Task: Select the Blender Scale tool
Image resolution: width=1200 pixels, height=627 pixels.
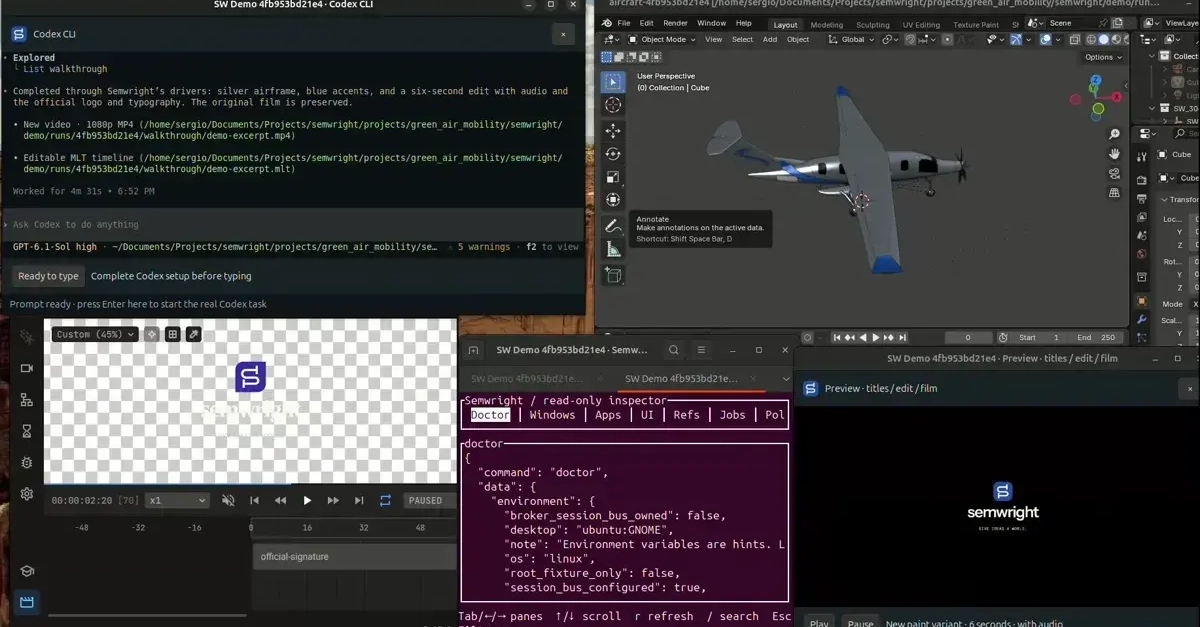Action: coord(613,177)
